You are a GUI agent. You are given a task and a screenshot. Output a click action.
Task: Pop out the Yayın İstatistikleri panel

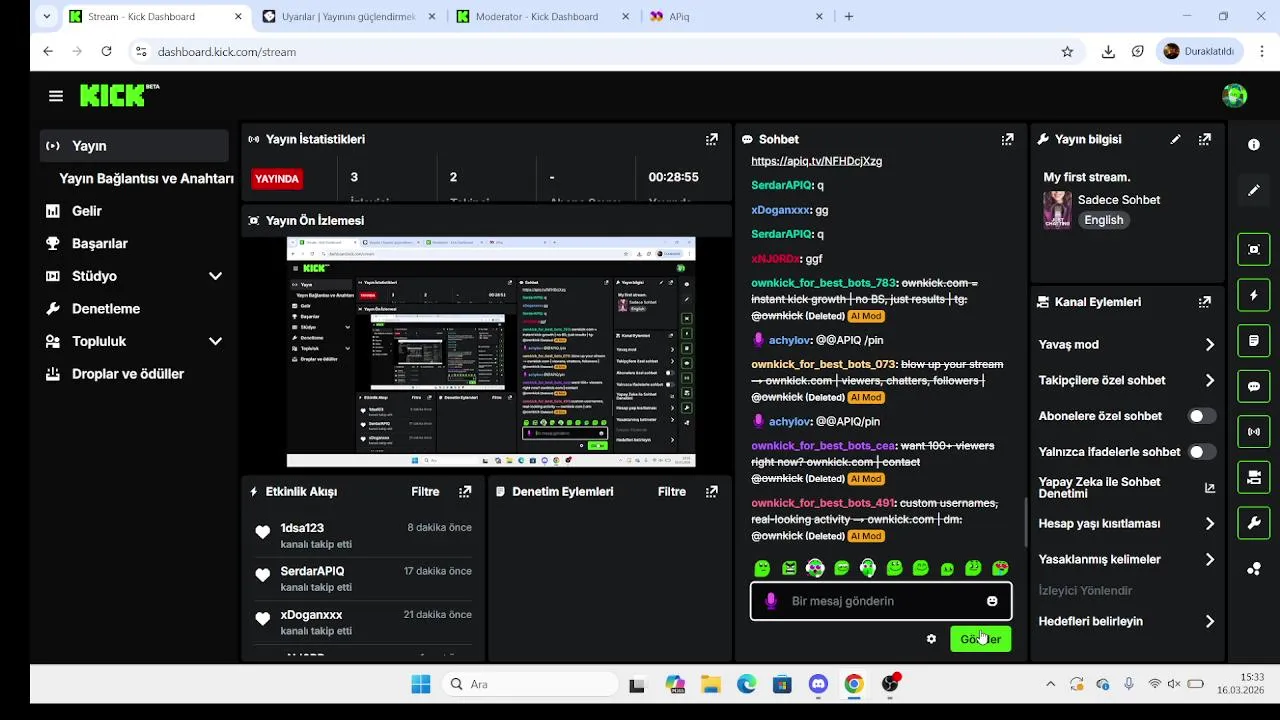[x=711, y=139]
